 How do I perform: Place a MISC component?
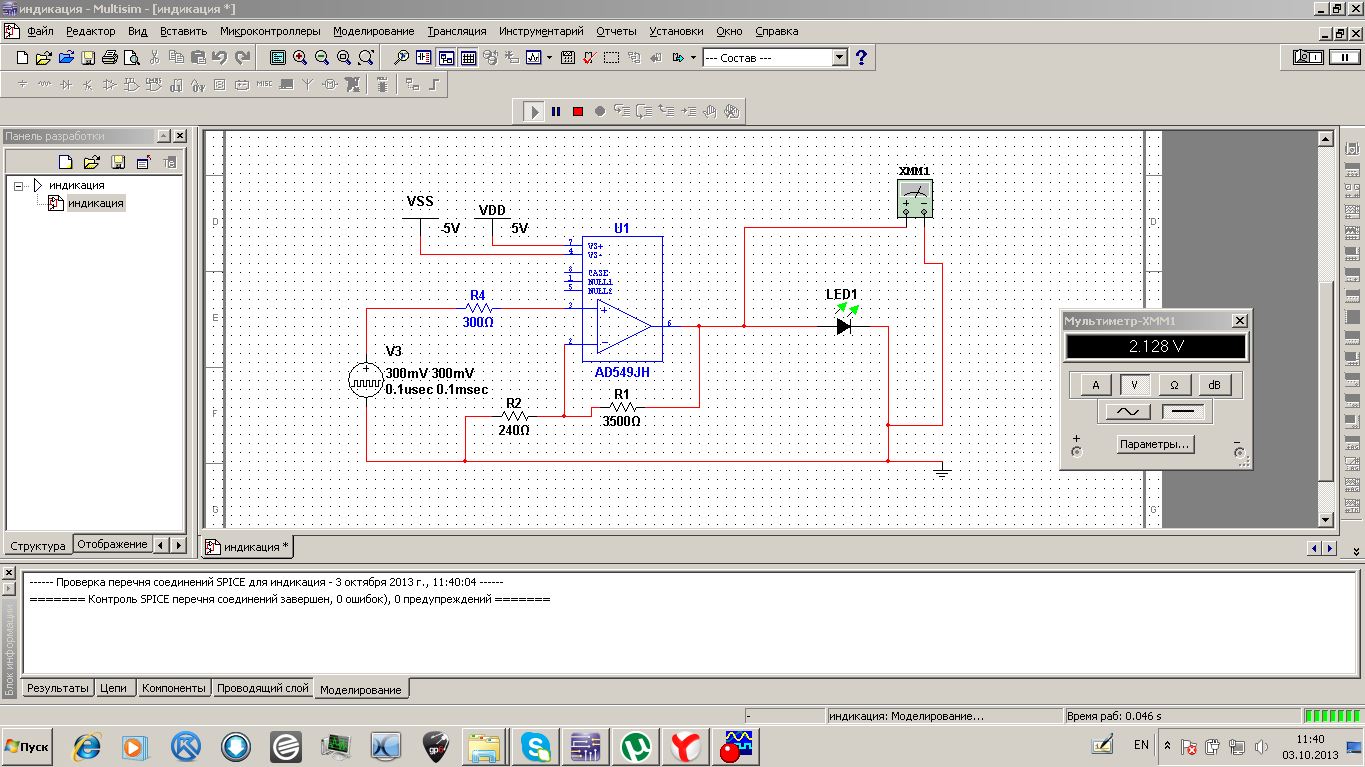pos(264,85)
